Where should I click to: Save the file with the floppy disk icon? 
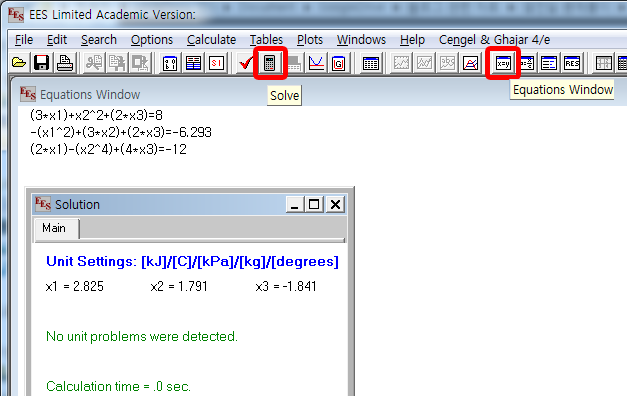(42, 63)
